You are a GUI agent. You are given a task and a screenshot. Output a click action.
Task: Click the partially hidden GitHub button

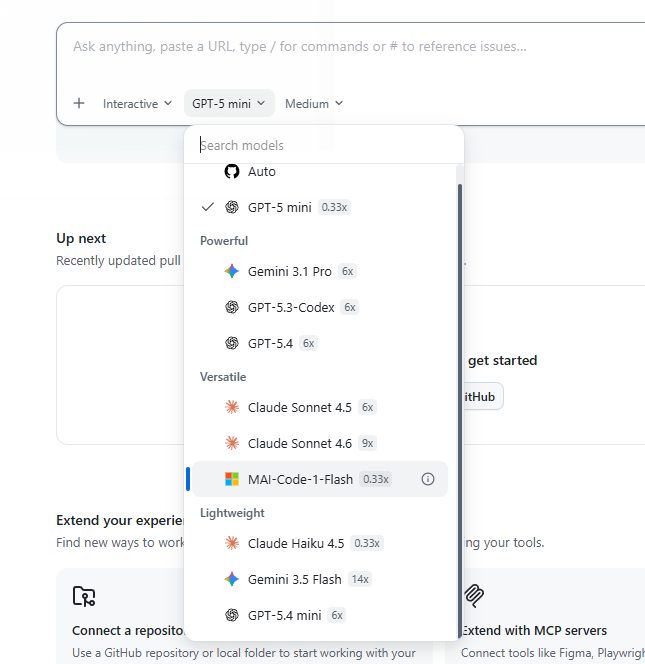pos(483,396)
